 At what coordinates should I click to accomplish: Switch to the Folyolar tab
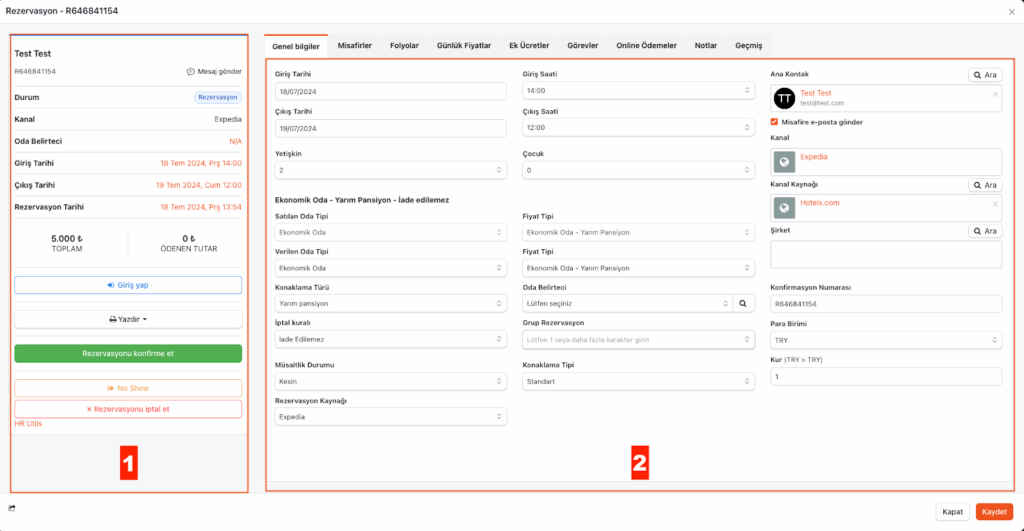(404, 46)
